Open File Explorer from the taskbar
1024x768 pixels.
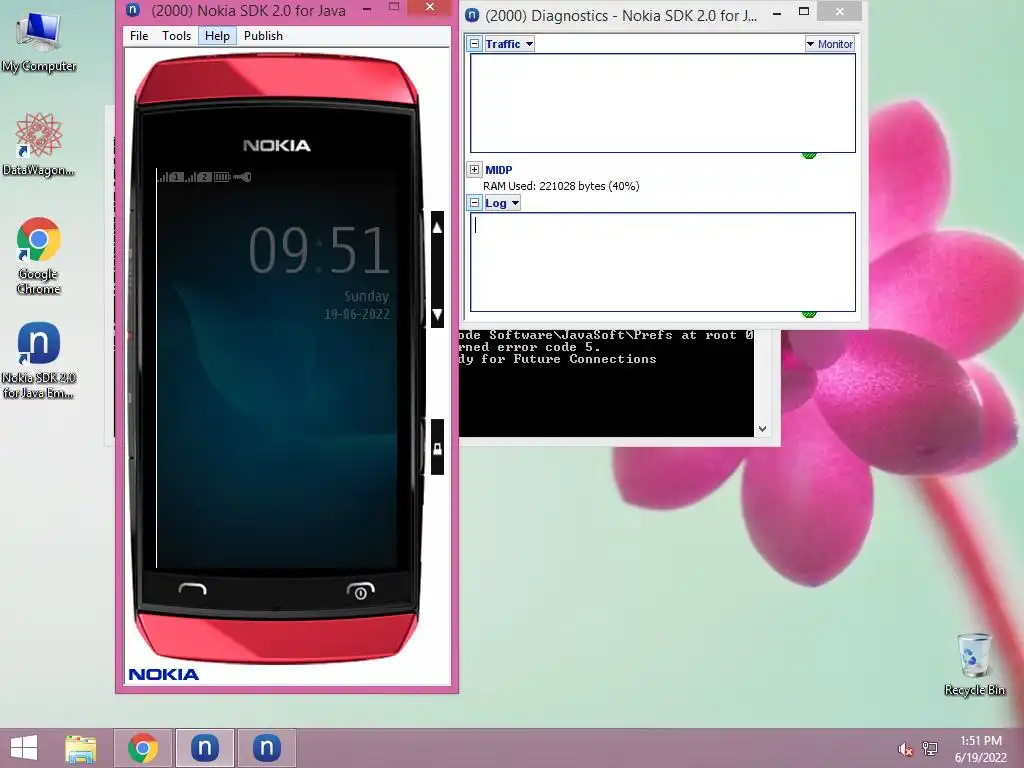(x=80, y=748)
